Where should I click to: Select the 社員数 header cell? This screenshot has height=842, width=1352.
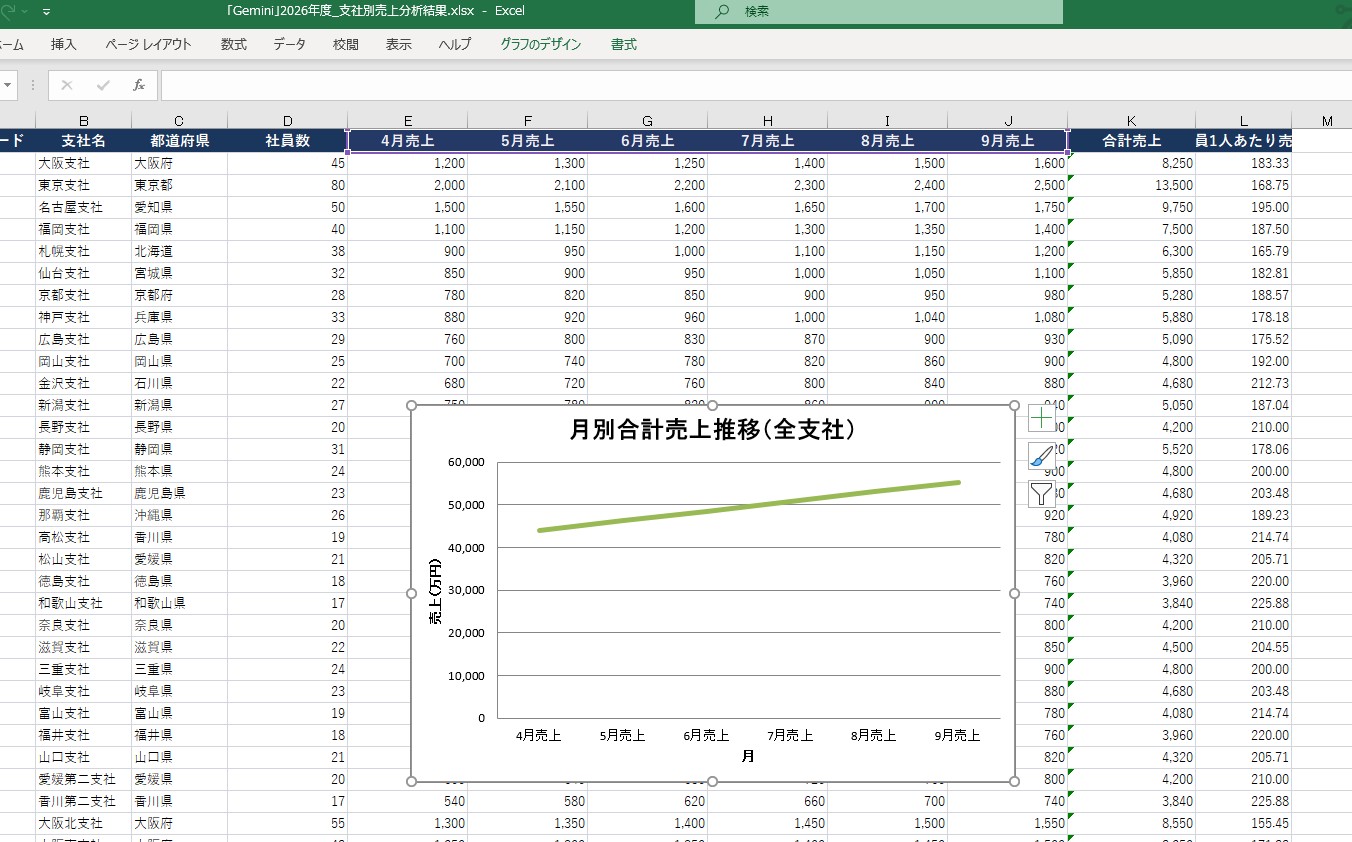(287, 141)
